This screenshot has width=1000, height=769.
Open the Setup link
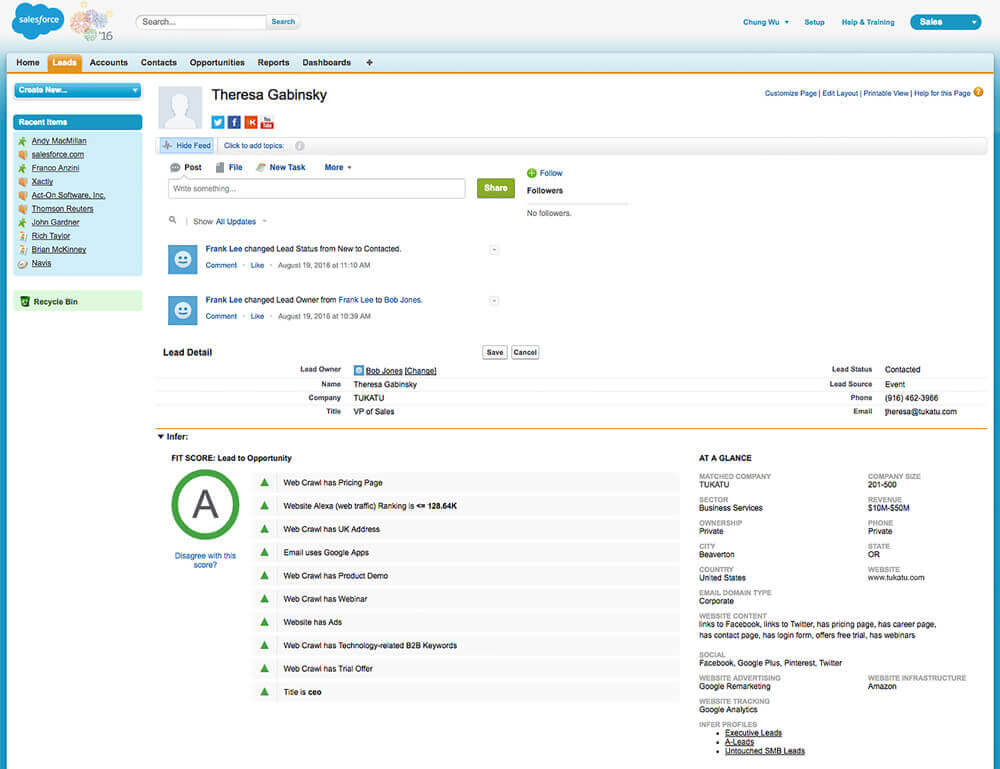click(x=814, y=22)
